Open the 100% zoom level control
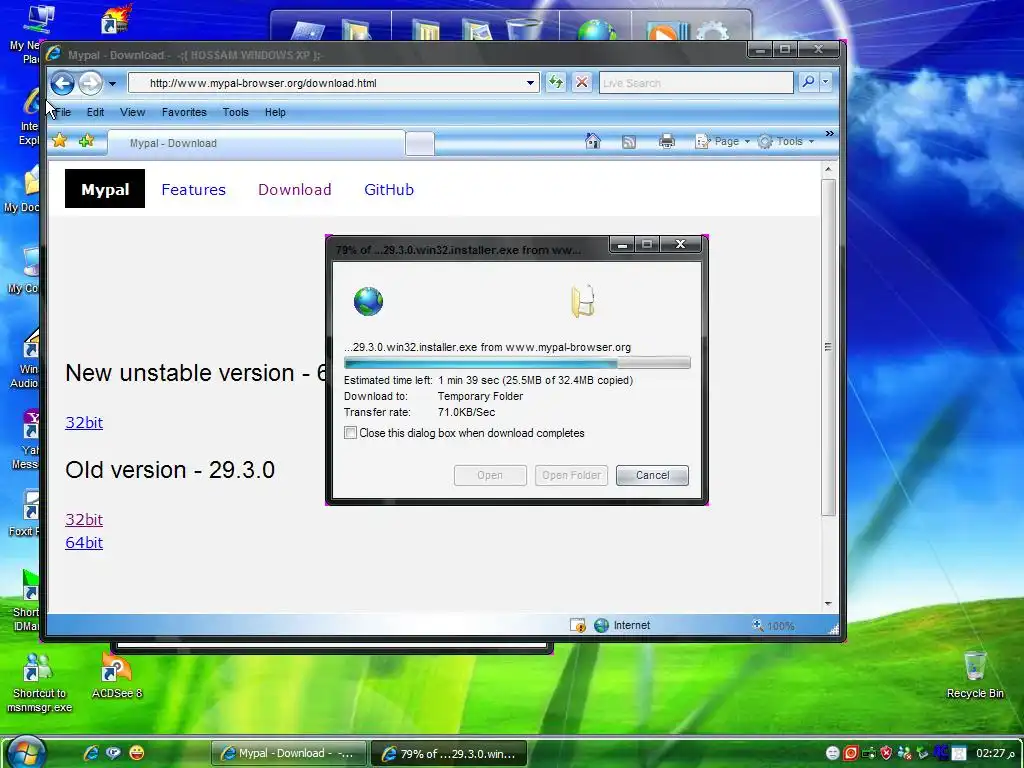1024x768 pixels. pyautogui.click(x=775, y=626)
